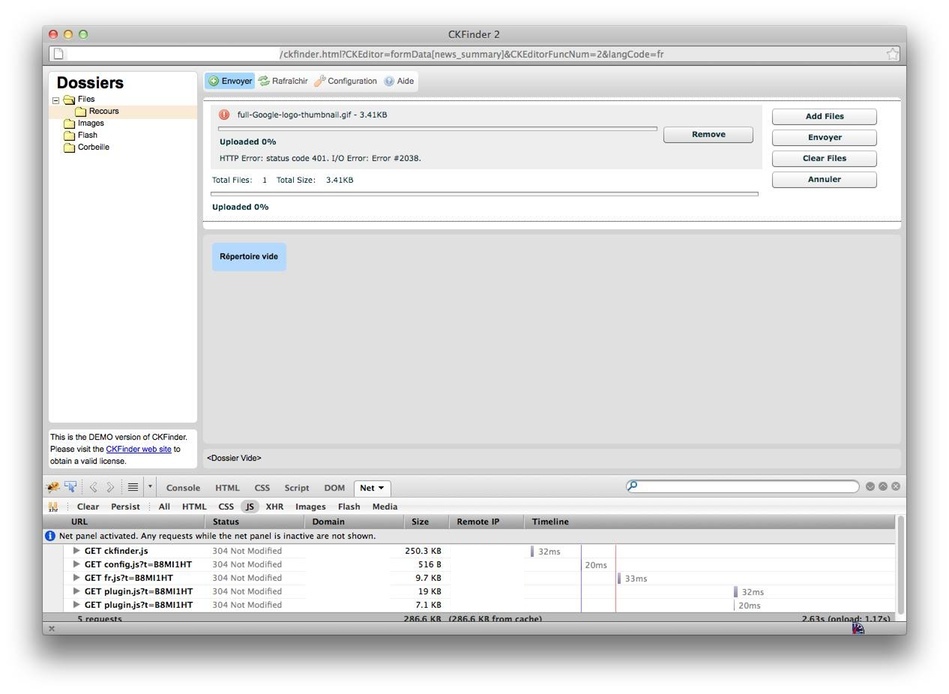Image resolution: width=949 pixels, height=694 pixels.
Task: Click the page icon in the address bar
Action: point(59,54)
